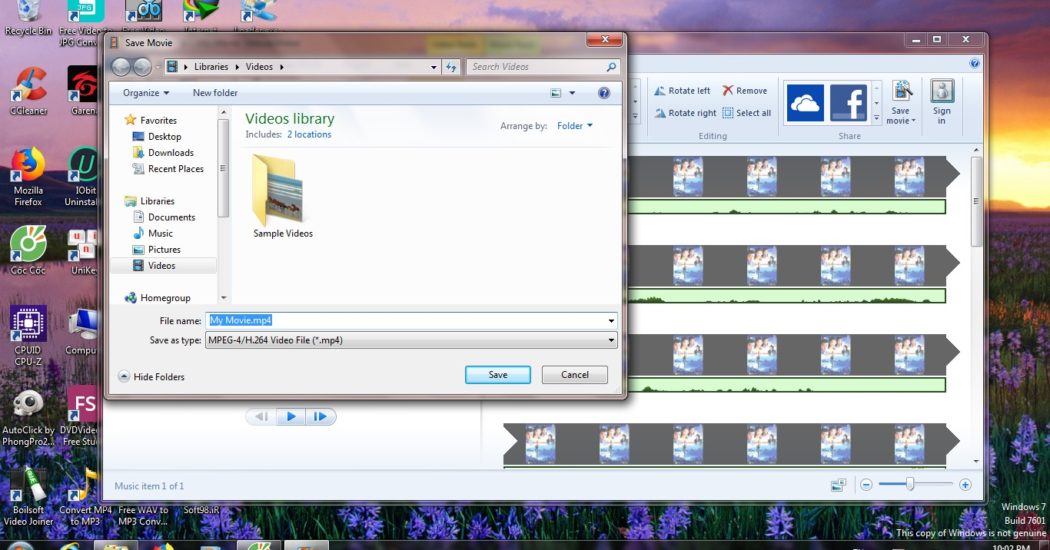
Task: Open Mozilla Firefox desktop icon
Action: (28, 177)
